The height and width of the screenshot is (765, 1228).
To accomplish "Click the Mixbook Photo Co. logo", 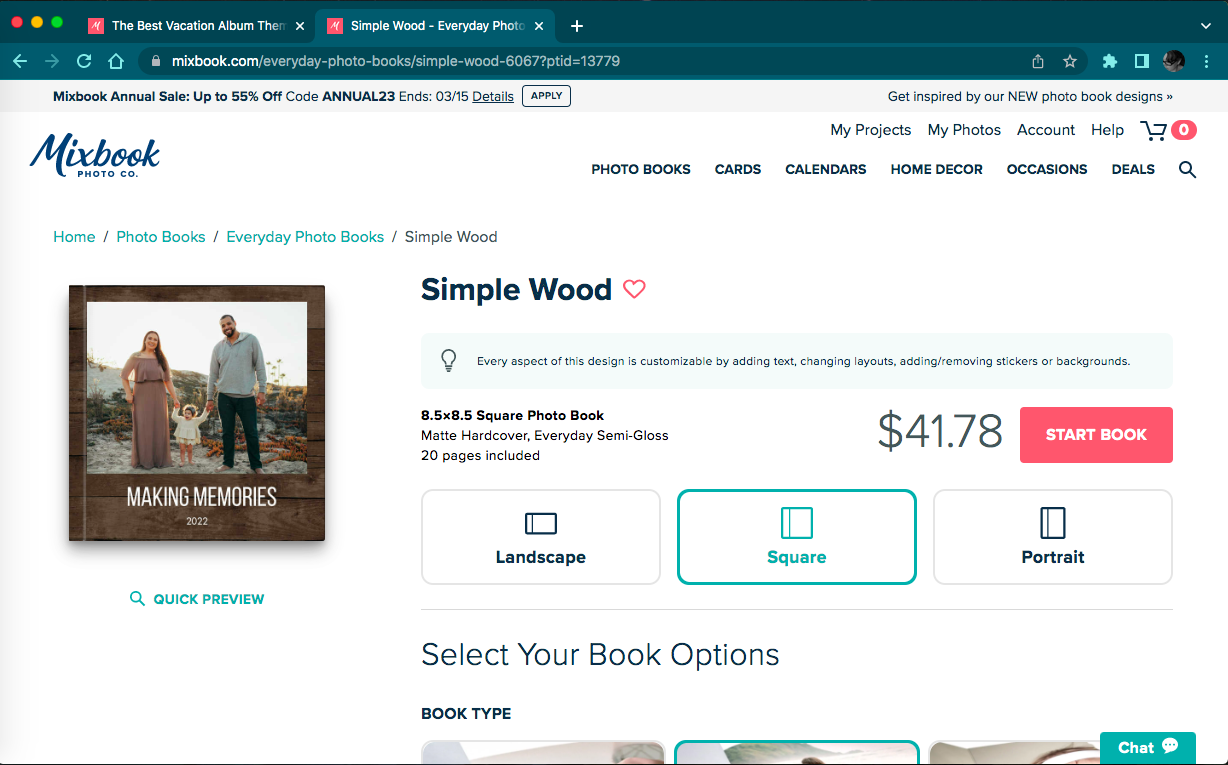I will pos(95,155).
